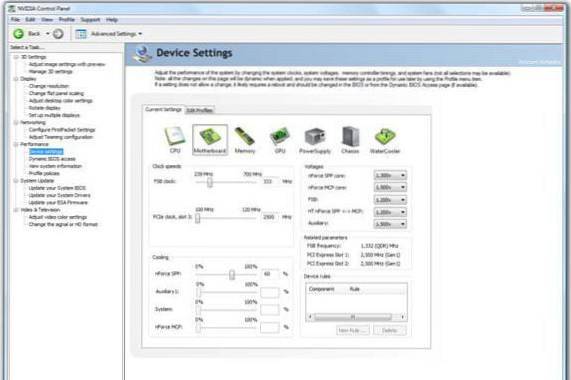
Task: Collapse the Display tree node
Action: 16,79
